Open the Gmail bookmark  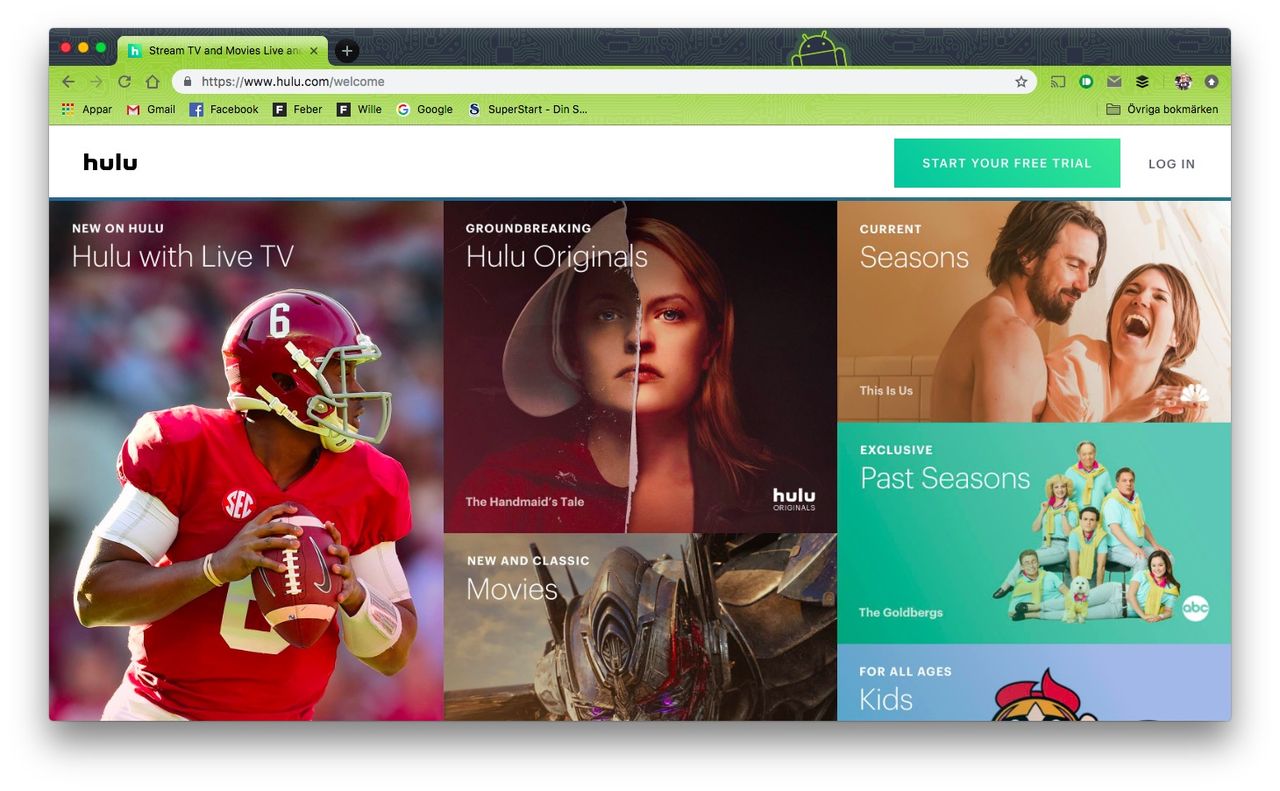pyautogui.click(x=150, y=109)
